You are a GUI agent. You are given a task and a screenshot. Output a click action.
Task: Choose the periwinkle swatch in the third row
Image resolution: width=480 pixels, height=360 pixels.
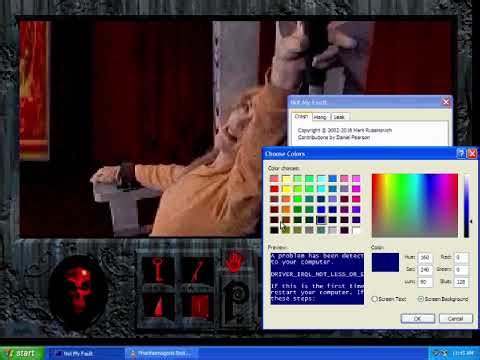point(332,199)
